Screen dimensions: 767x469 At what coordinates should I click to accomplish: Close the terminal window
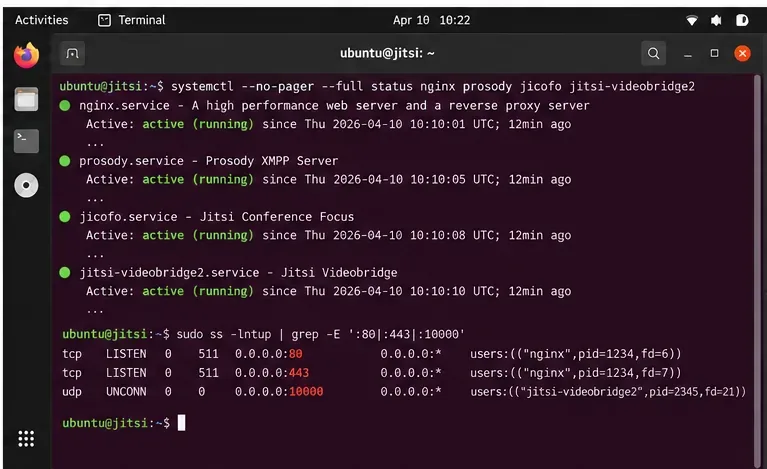click(742, 53)
